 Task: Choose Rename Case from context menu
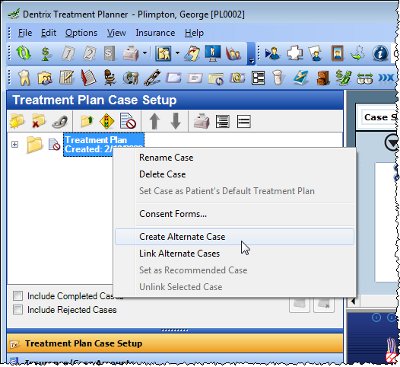(166, 158)
